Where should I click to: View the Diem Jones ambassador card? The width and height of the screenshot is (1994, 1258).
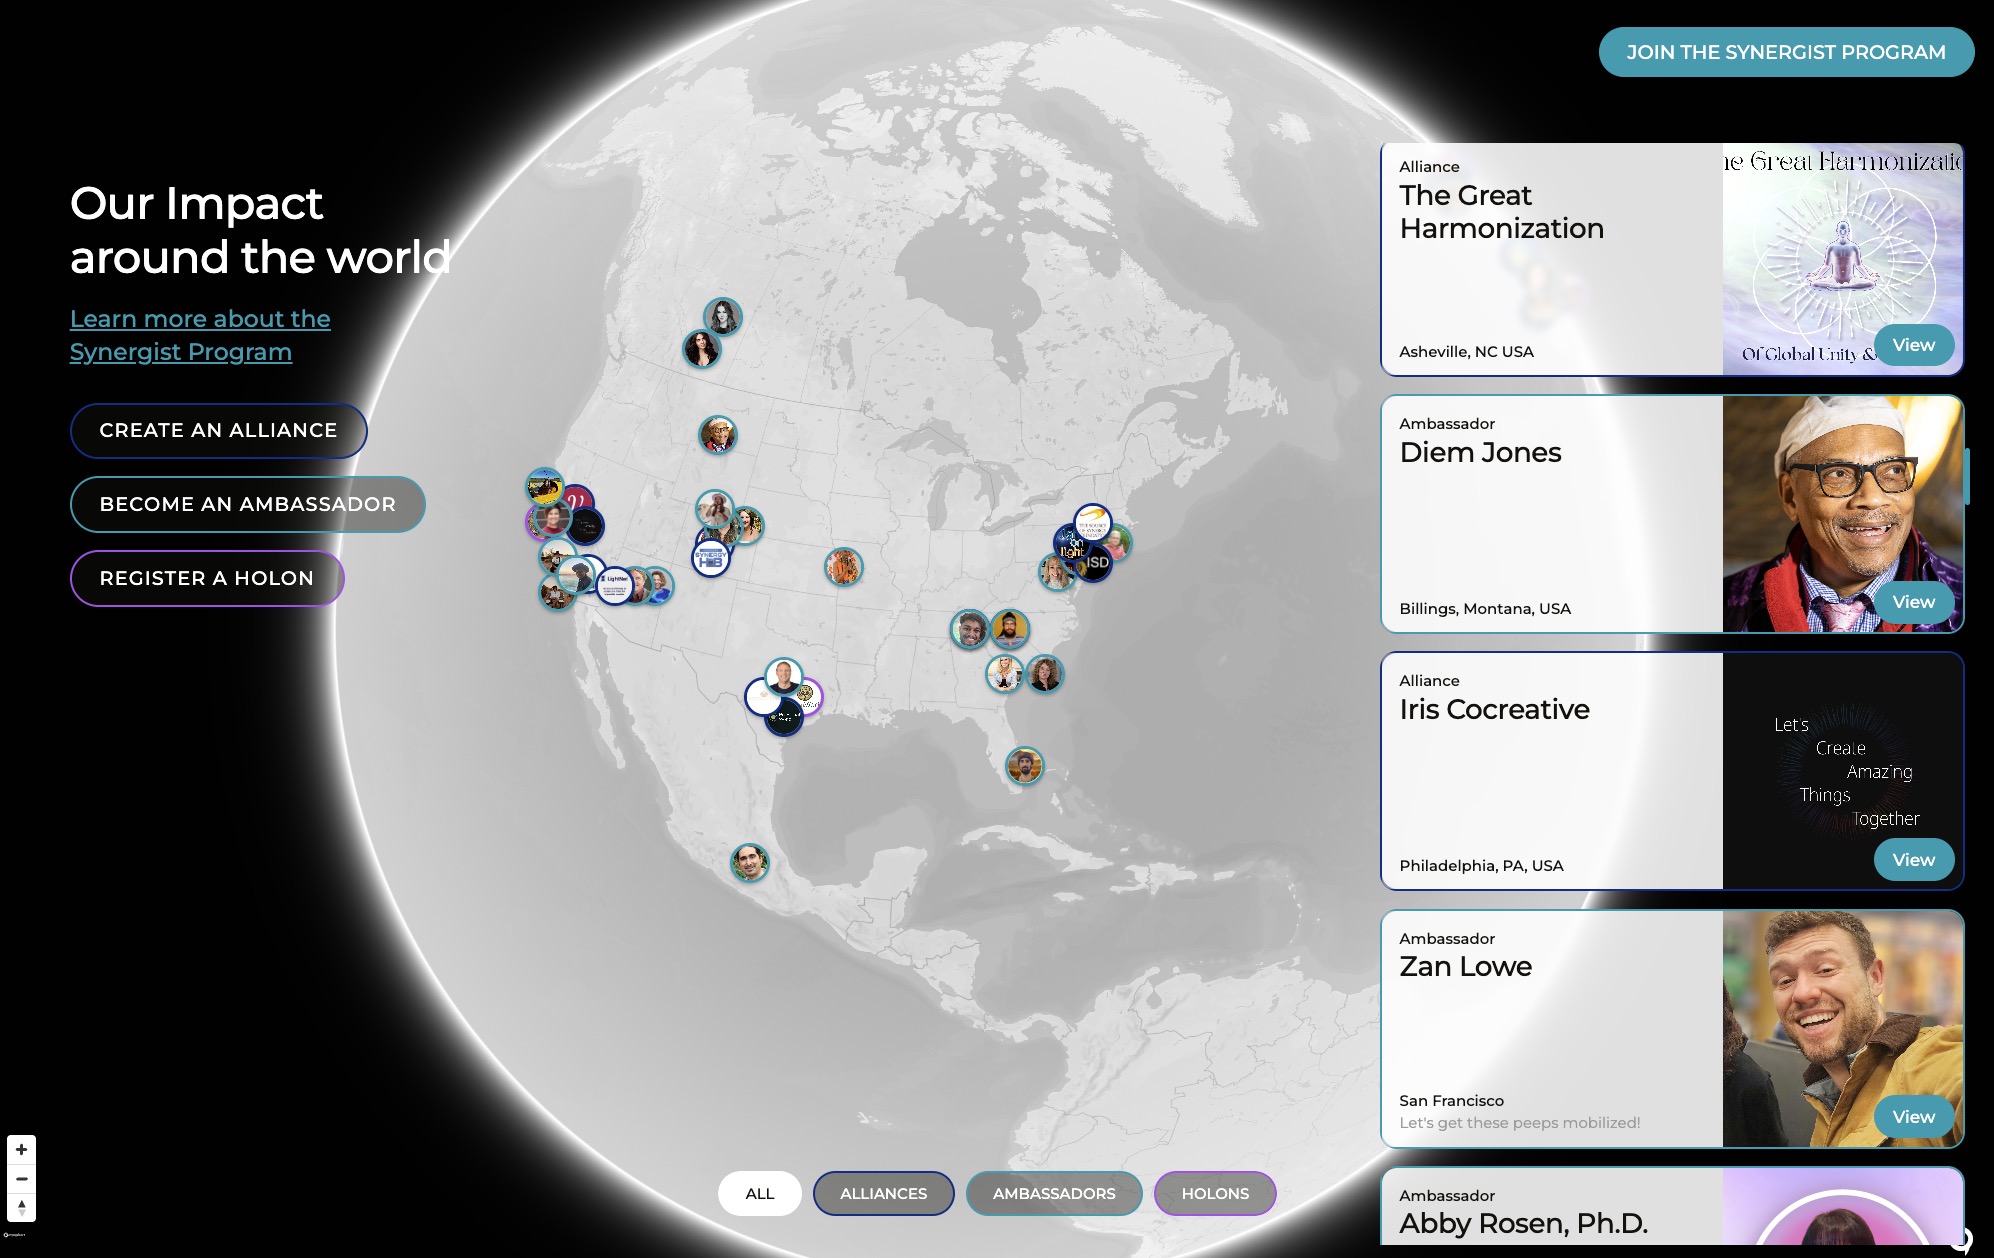click(1913, 602)
